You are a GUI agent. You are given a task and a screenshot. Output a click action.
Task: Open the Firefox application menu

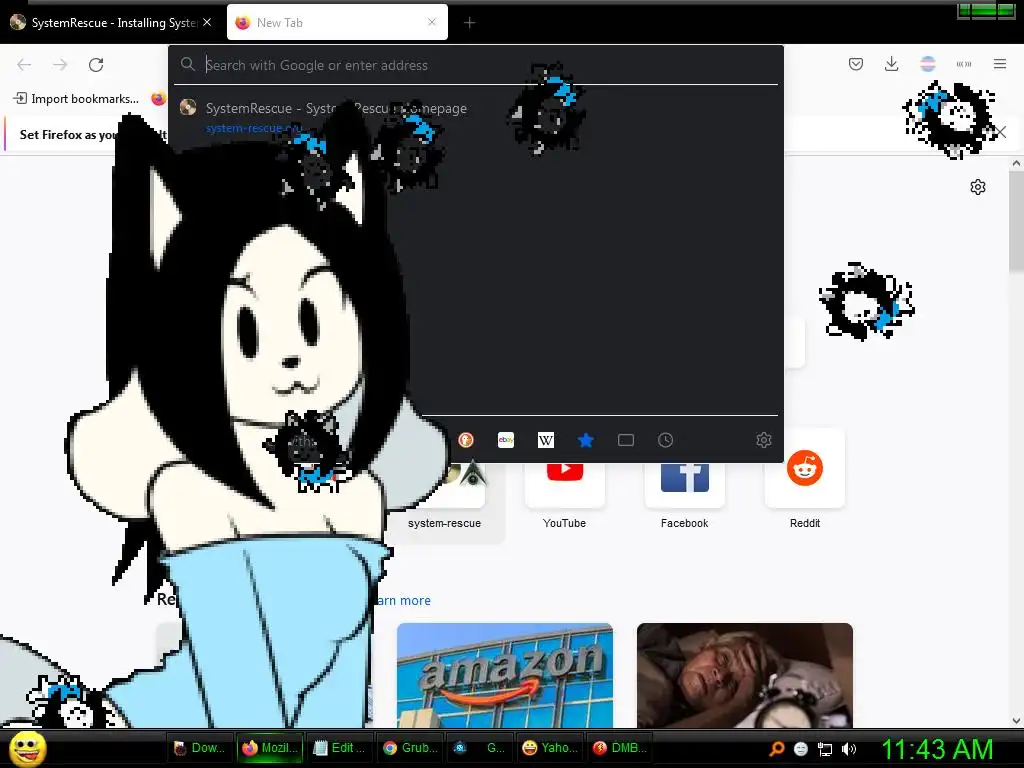[1000, 64]
